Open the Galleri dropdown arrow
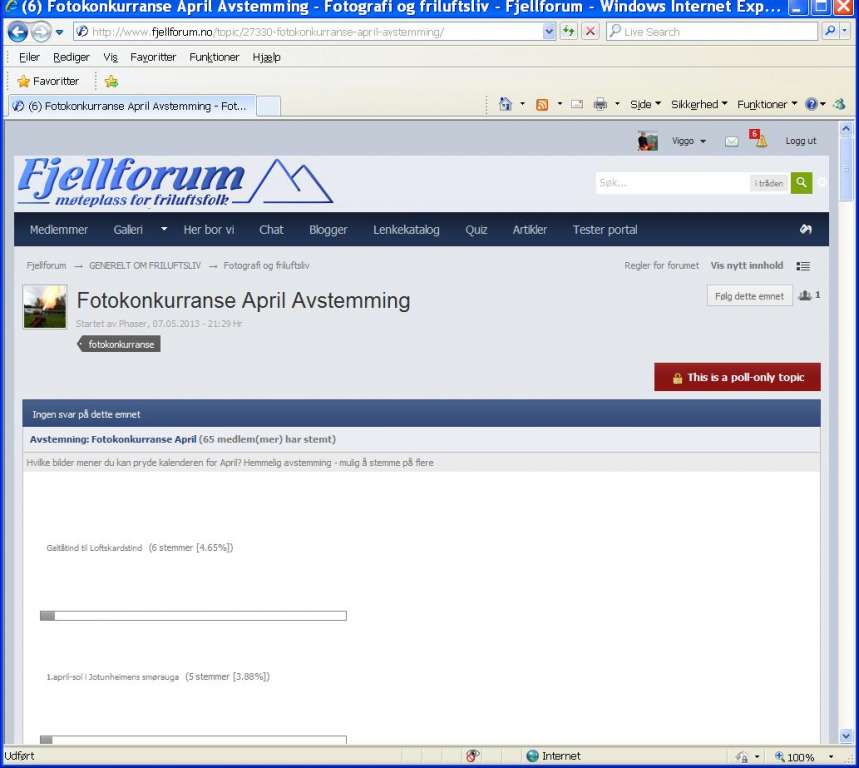This screenshot has height=768, width=859. pos(164,229)
